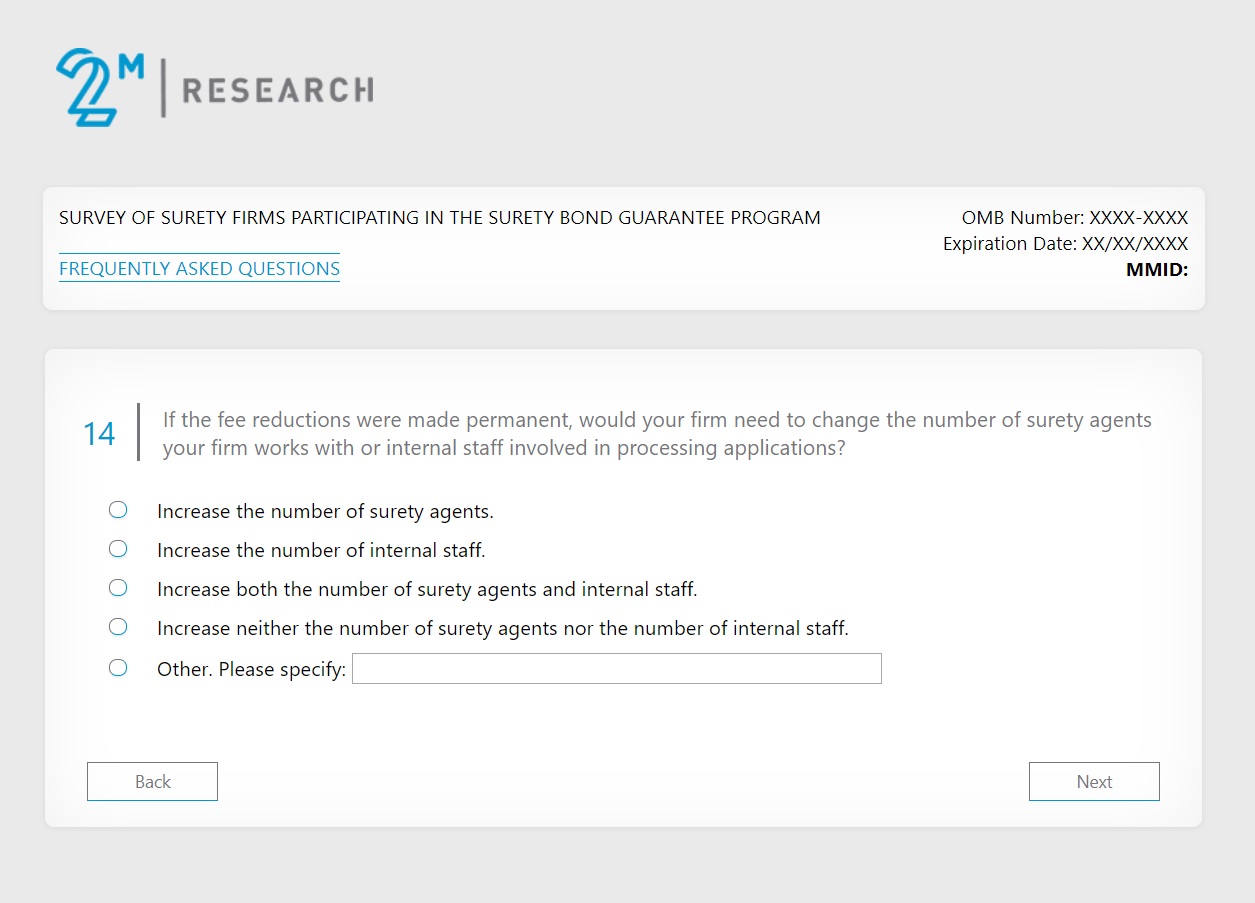Select radio button for increasing surety agents
1255x903 pixels.
[118, 511]
